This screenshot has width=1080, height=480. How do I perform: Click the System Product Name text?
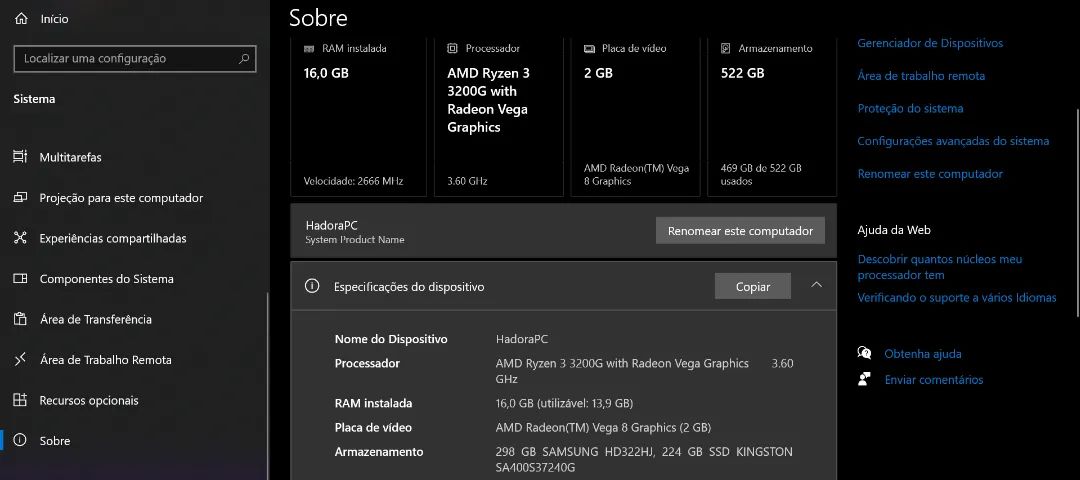pos(355,240)
